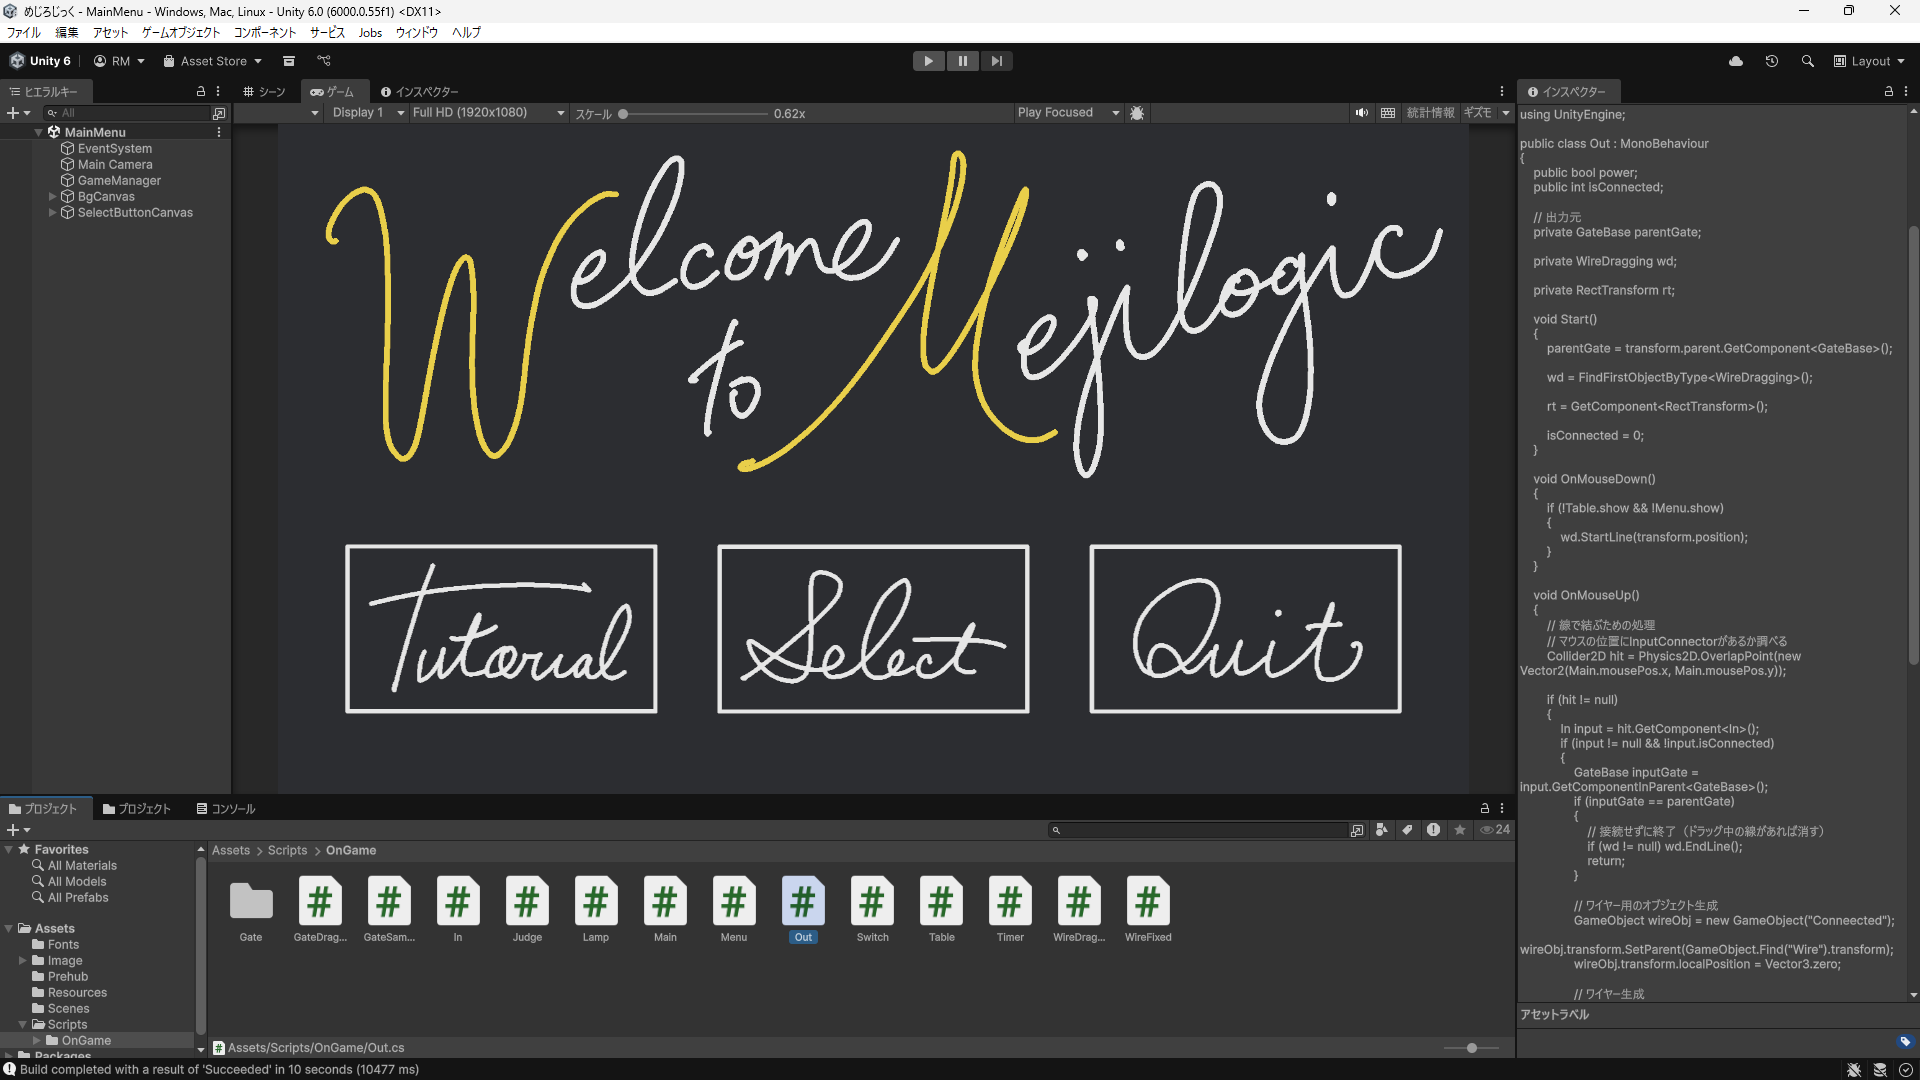Toggle the 統計情報 stats overlay
This screenshot has width=1920, height=1080.
(1430, 113)
